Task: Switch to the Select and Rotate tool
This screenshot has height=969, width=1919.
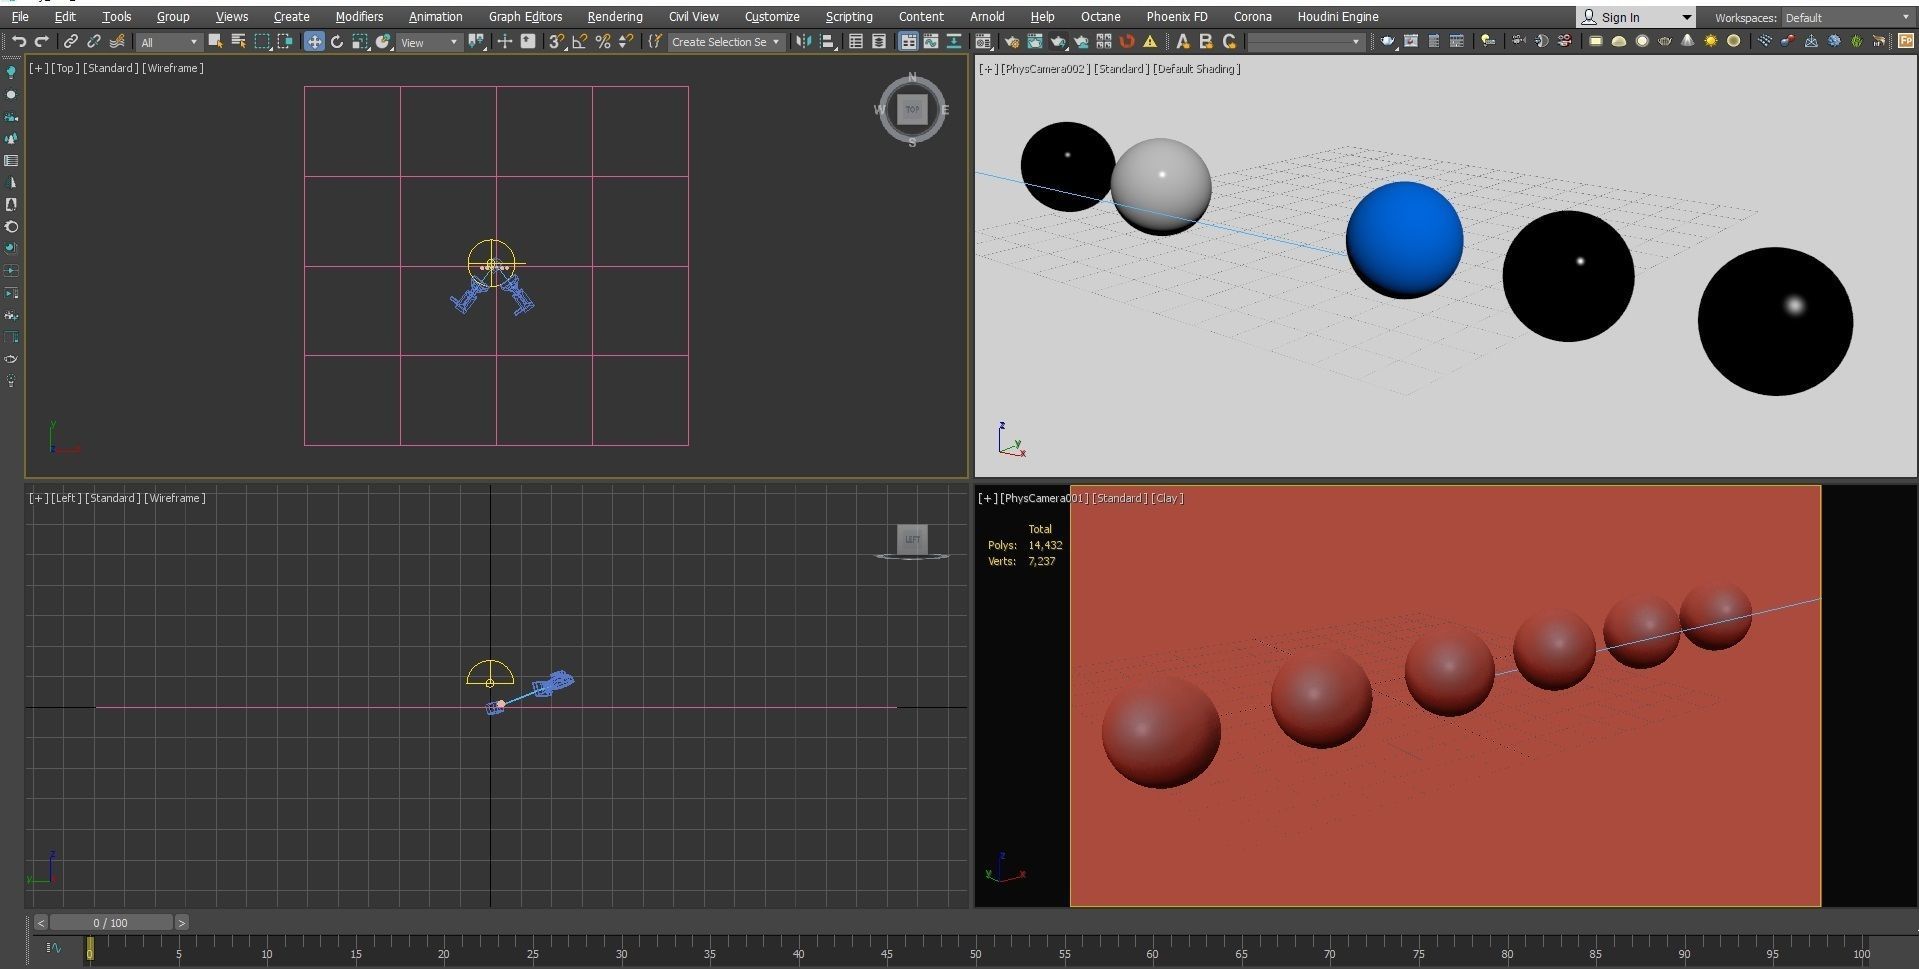Action: click(x=337, y=41)
